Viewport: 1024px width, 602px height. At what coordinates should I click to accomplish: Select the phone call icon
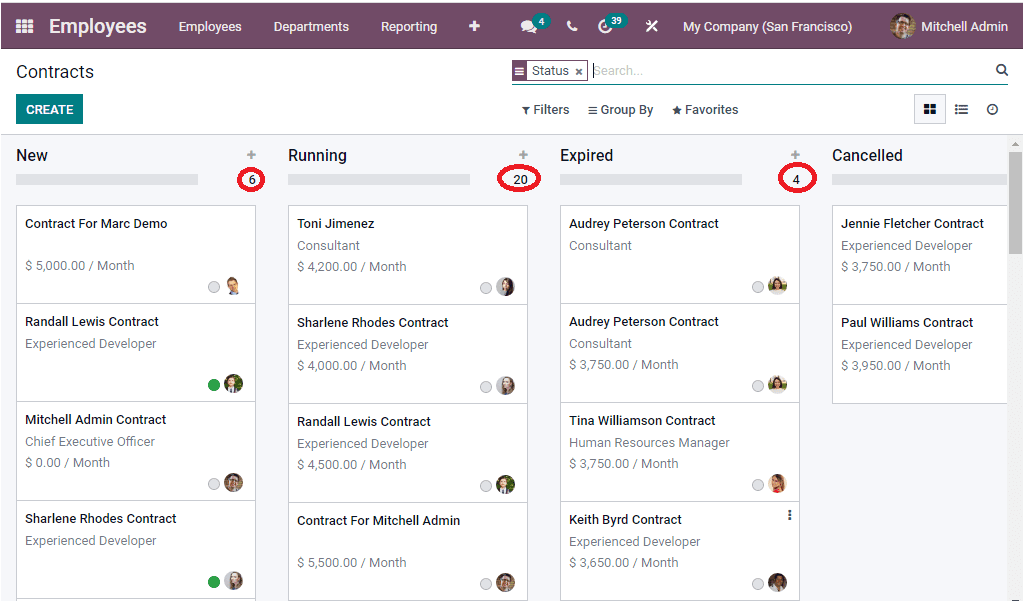point(571,26)
